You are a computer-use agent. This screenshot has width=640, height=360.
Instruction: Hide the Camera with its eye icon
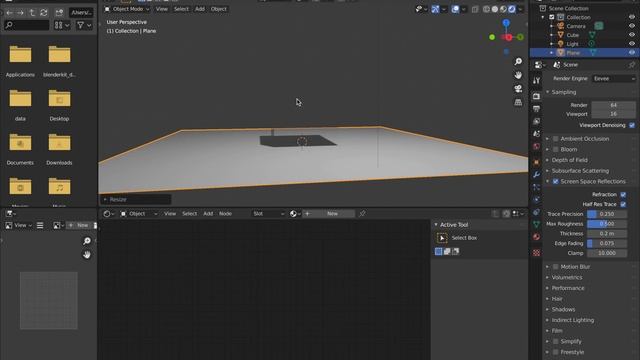(631, 26)
